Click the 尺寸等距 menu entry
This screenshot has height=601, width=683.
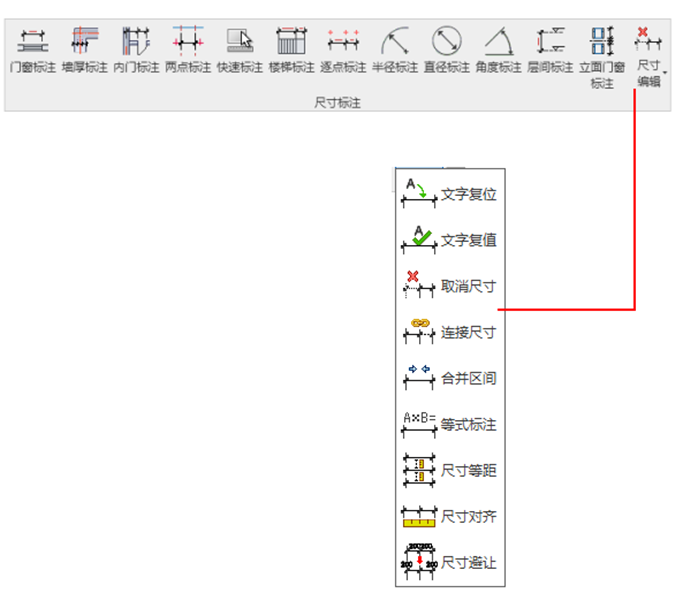(x=449, y=470)
